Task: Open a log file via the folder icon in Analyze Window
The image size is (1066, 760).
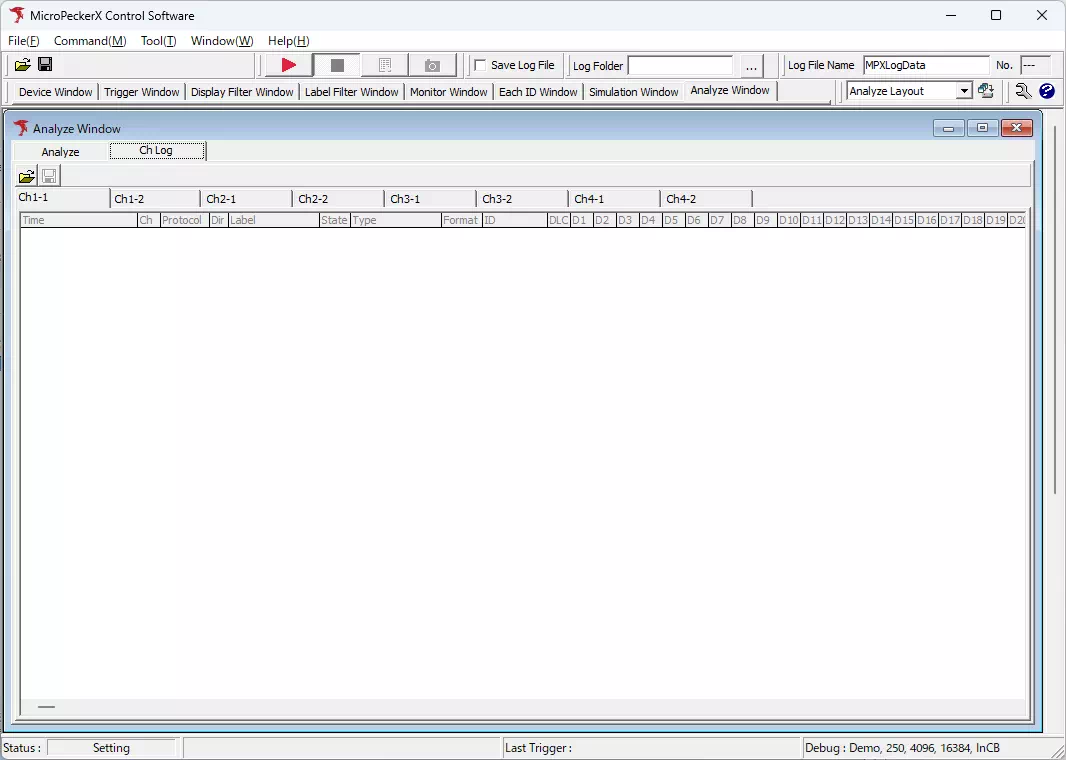Action: pos(26,175)
